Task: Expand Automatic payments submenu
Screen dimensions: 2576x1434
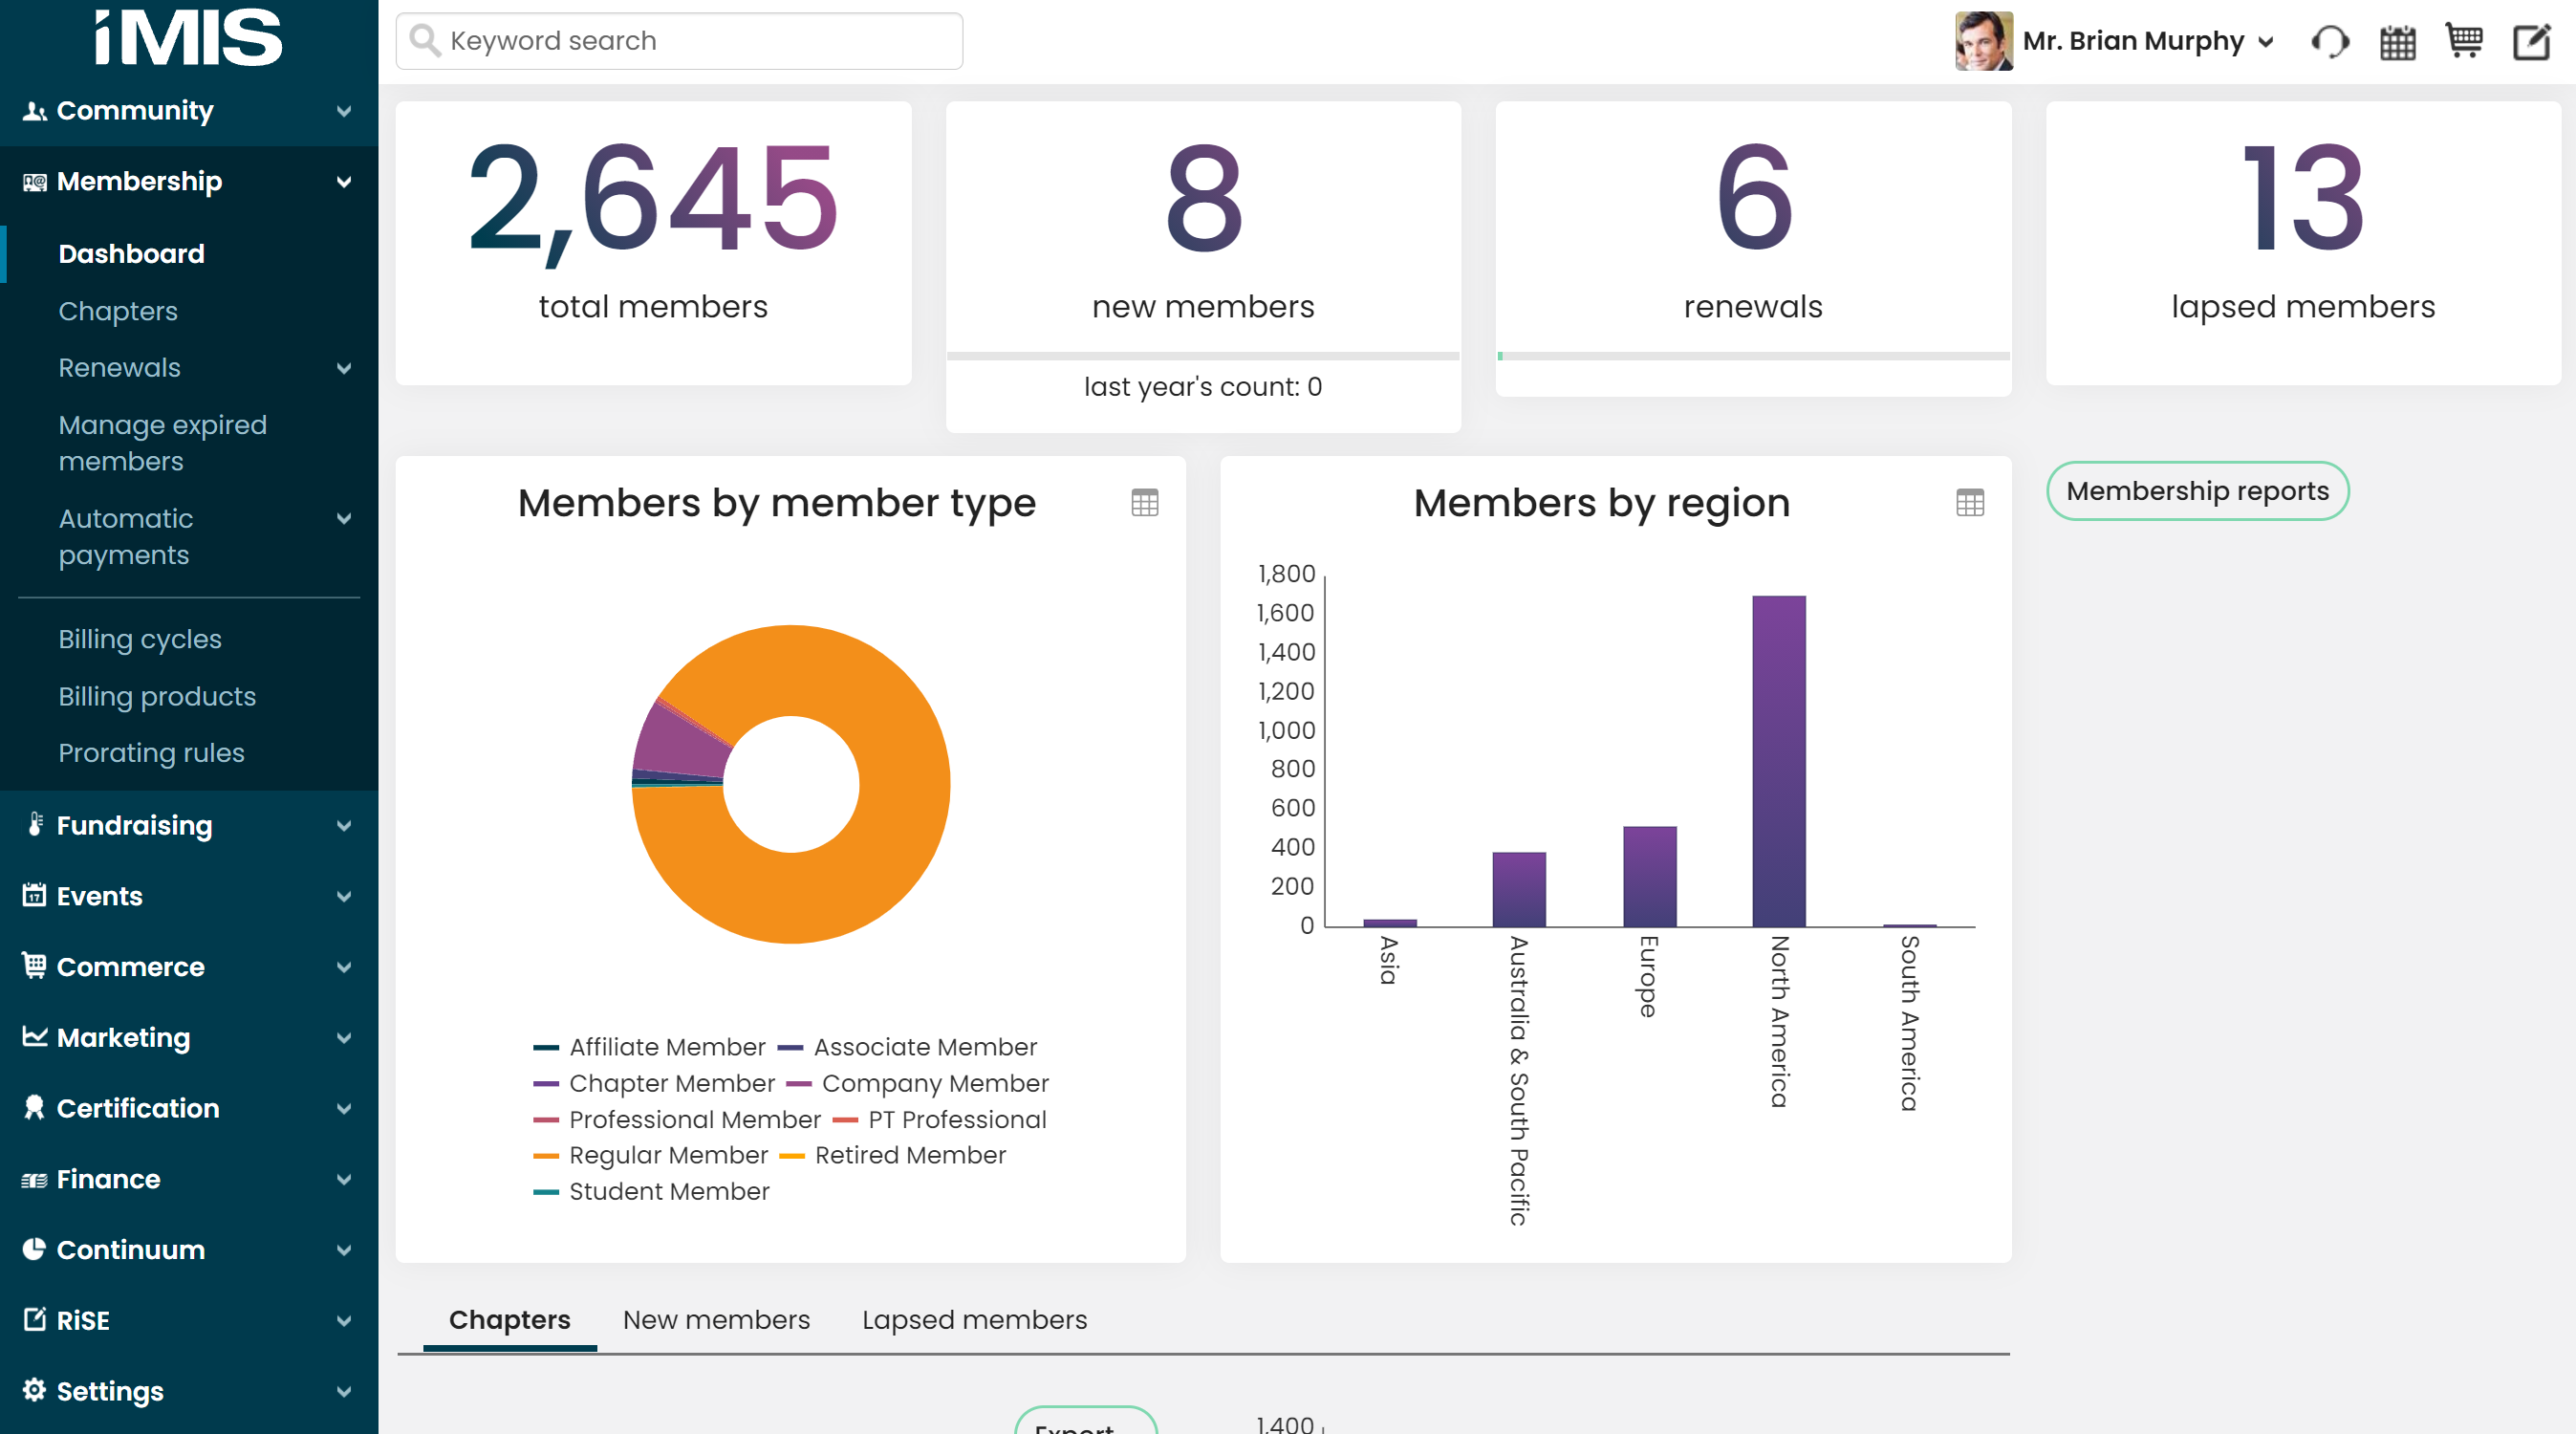Action: [344, 518]
